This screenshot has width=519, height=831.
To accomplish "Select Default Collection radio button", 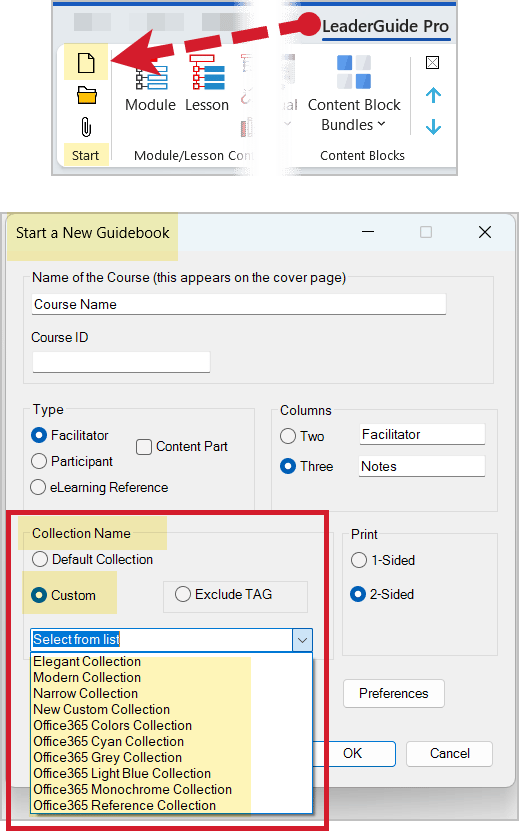I will pos(40,559).
